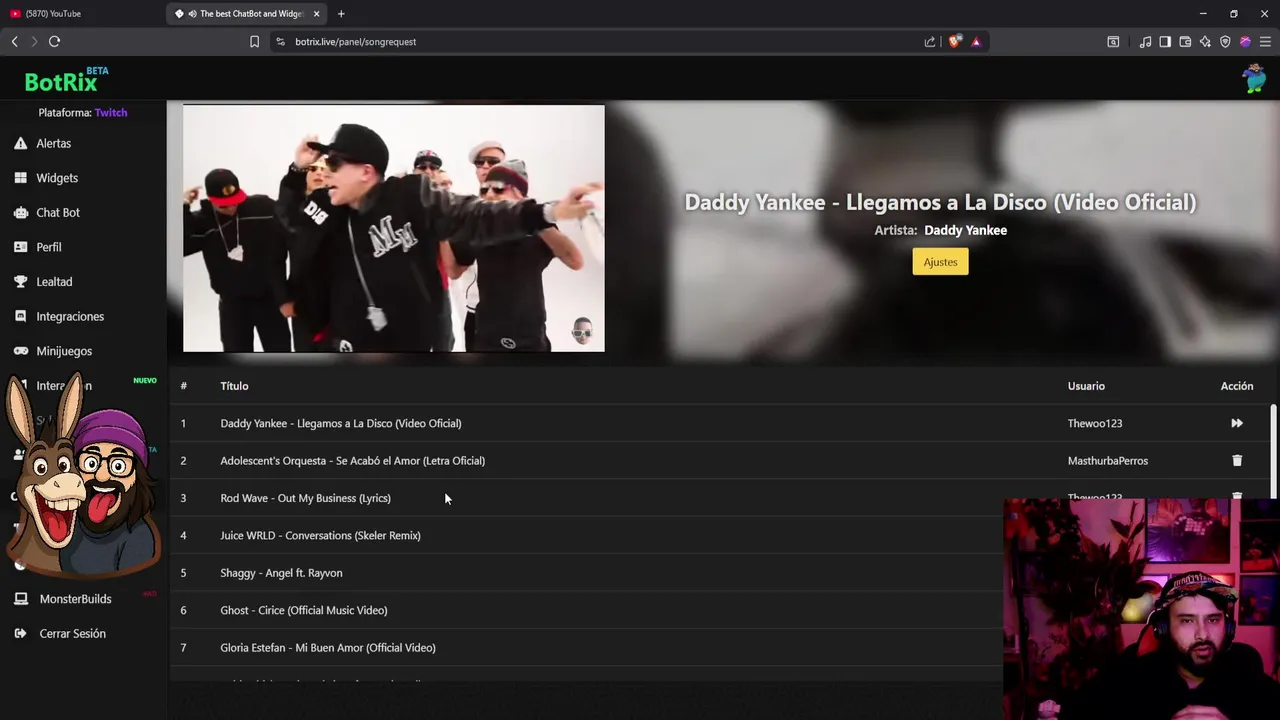The height and width of the screenshot is (720, 1280).
Task: Click artist name 'Daddy Yankee' under the title
Action: [965, 231]
